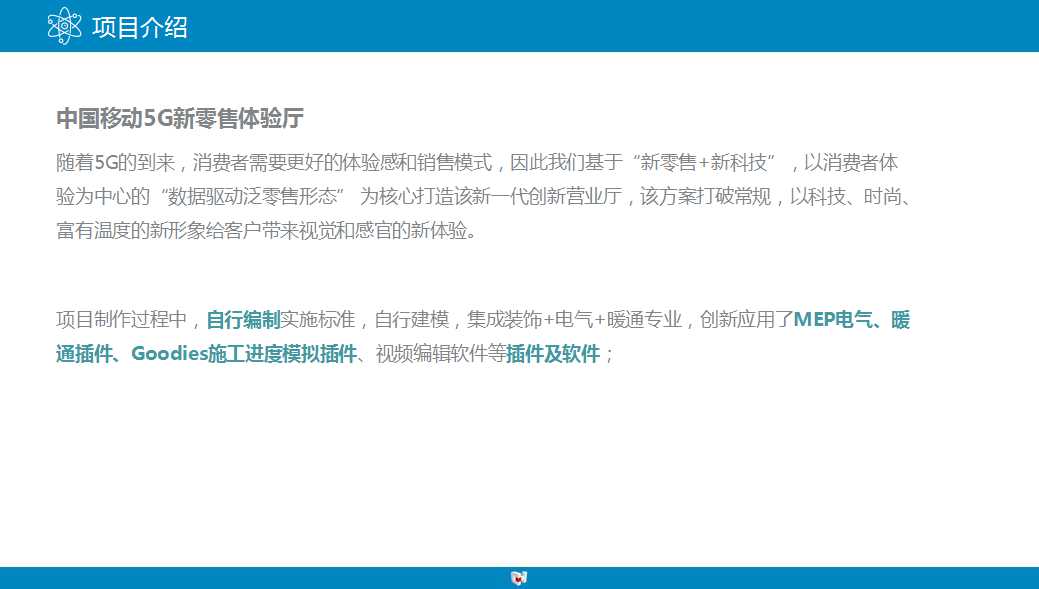Image resolution: width=1039 pixels, height=589 pixels.
Task: Click the highlighted text Goodies施工进度模拟插件
Action: [244, 354]
